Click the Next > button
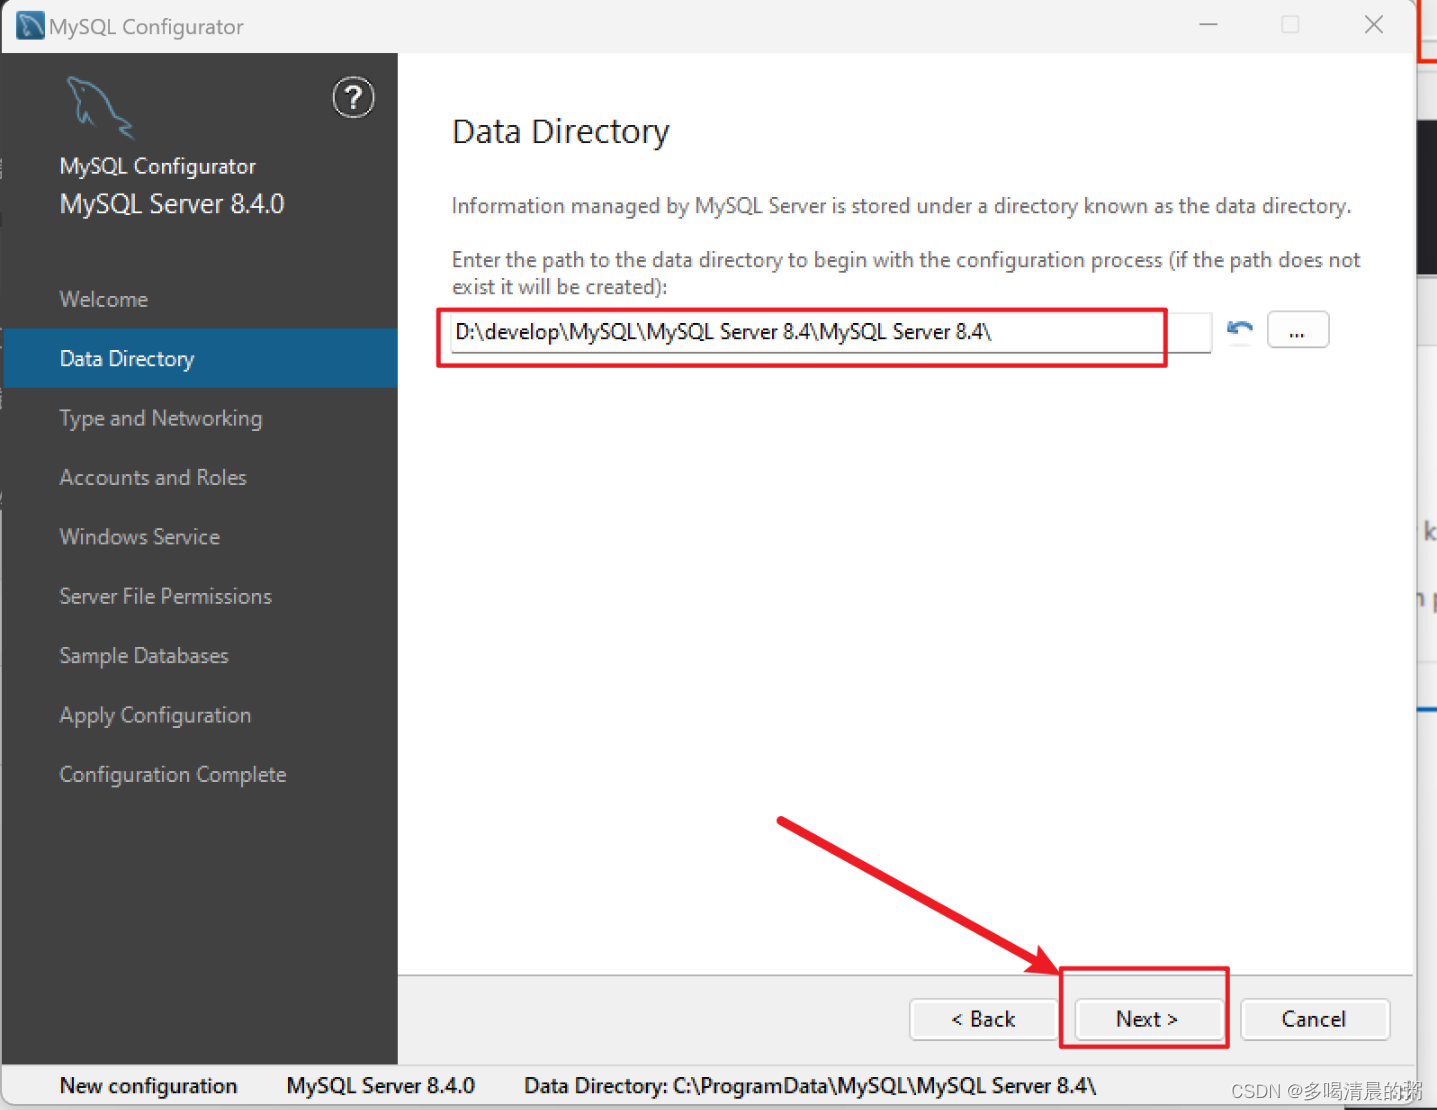The width and height of the screenshot is (1437, 1110). 1148,1019
